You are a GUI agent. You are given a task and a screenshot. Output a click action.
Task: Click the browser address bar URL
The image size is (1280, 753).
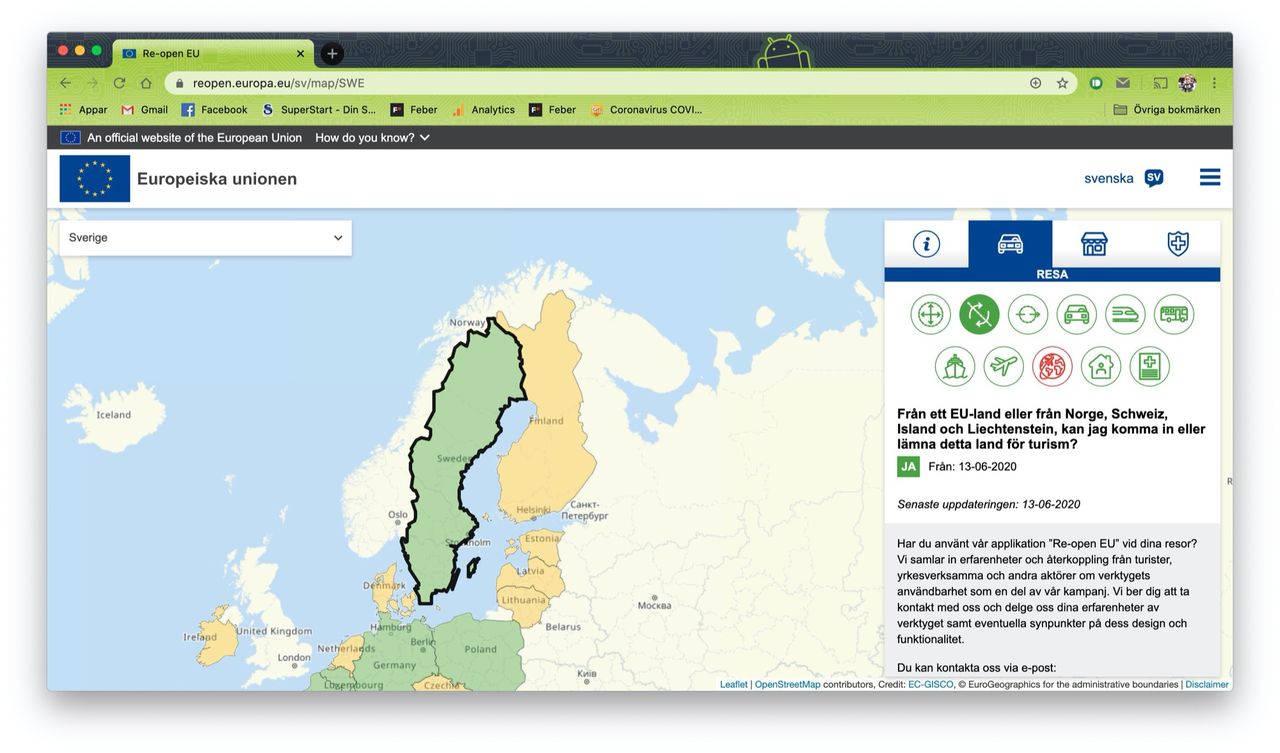point(279,83)
